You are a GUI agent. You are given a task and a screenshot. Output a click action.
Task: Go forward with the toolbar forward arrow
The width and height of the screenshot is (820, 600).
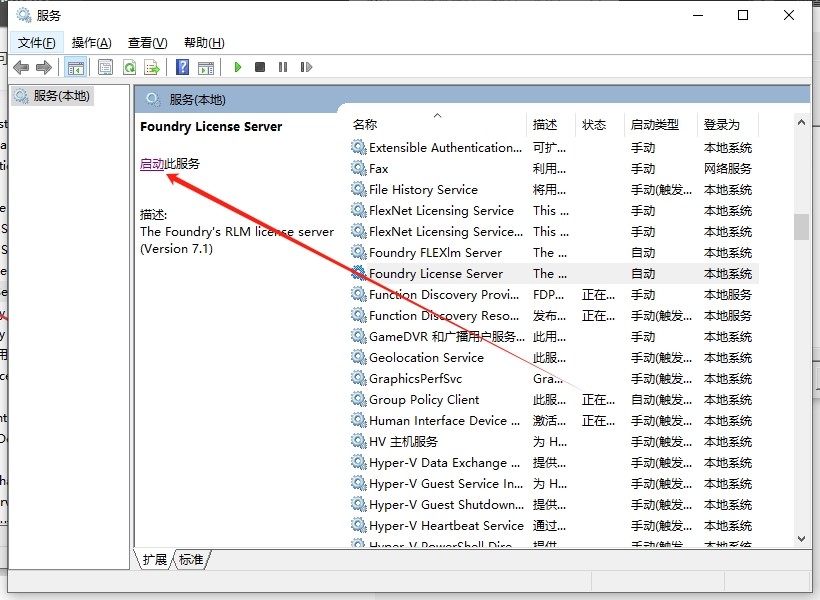[44, 67]
